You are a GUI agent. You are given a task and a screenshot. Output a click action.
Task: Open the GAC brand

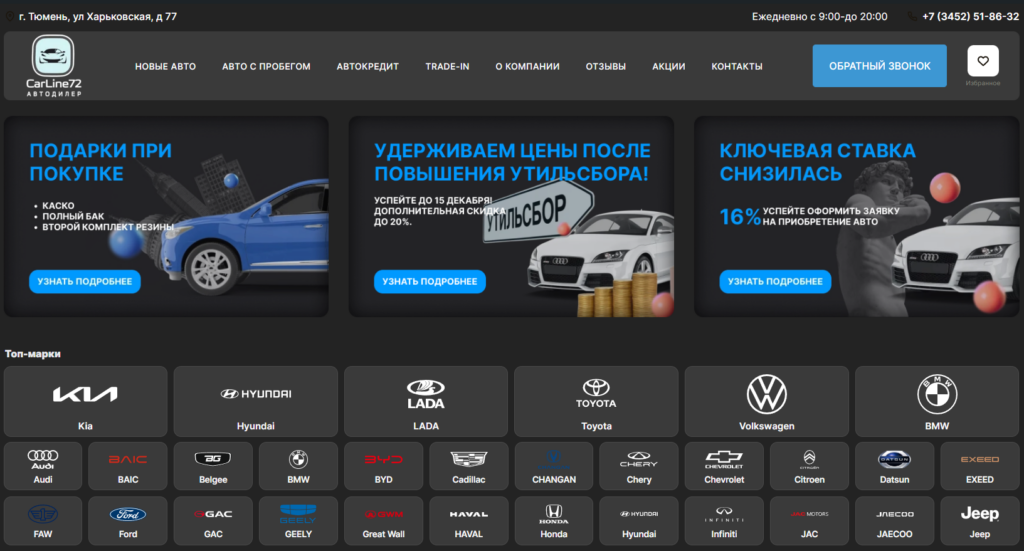(214, 521)
